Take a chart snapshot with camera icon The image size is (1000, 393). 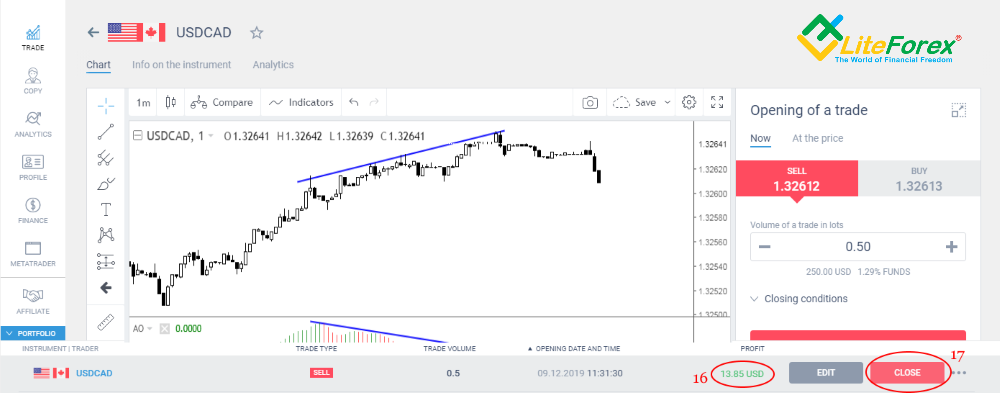[591, 102]
